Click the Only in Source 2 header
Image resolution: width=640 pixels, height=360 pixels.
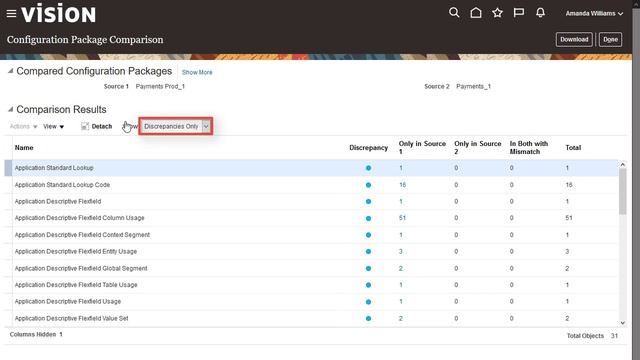tap(478, 148)
